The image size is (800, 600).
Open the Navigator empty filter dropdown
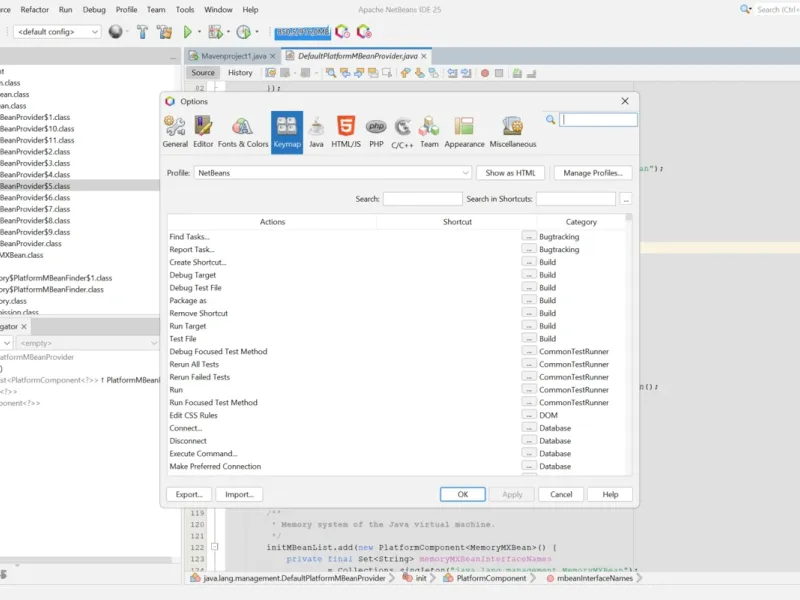(88, 343)
